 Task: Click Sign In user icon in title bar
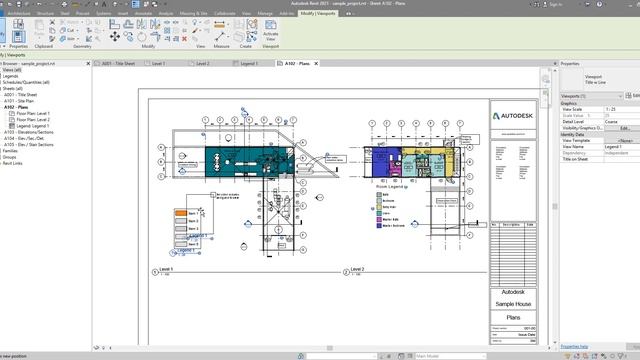pyautogui.click(x=544, y=4)
